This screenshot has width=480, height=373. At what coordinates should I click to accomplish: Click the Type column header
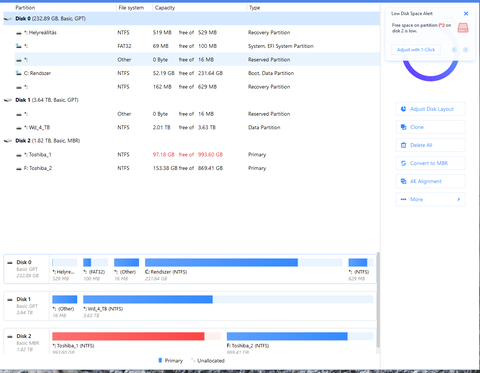255,8
